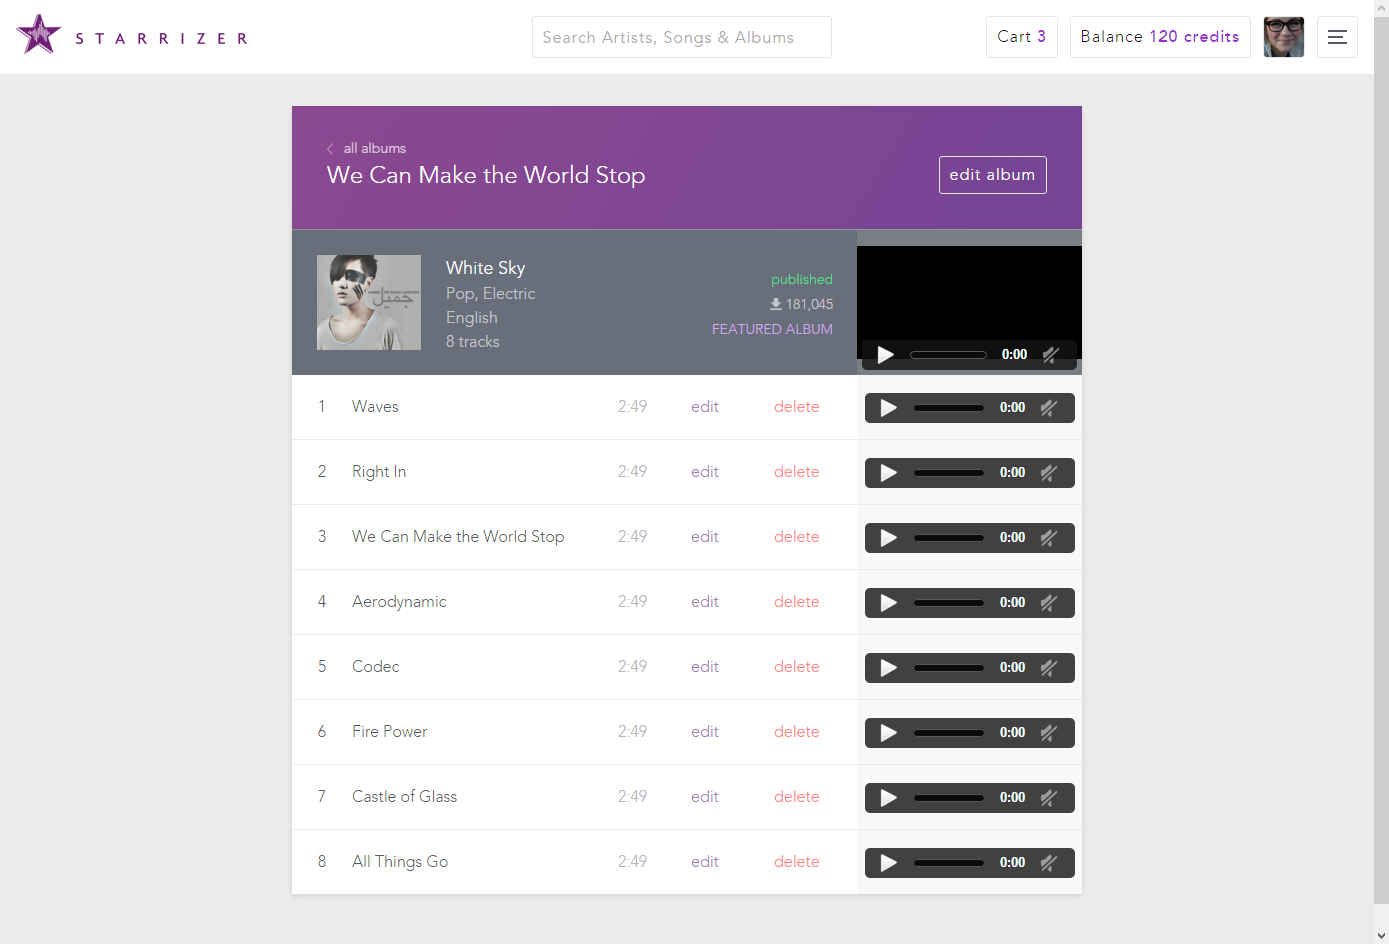Toggle mute on the Castle of Glass player

1049,798
